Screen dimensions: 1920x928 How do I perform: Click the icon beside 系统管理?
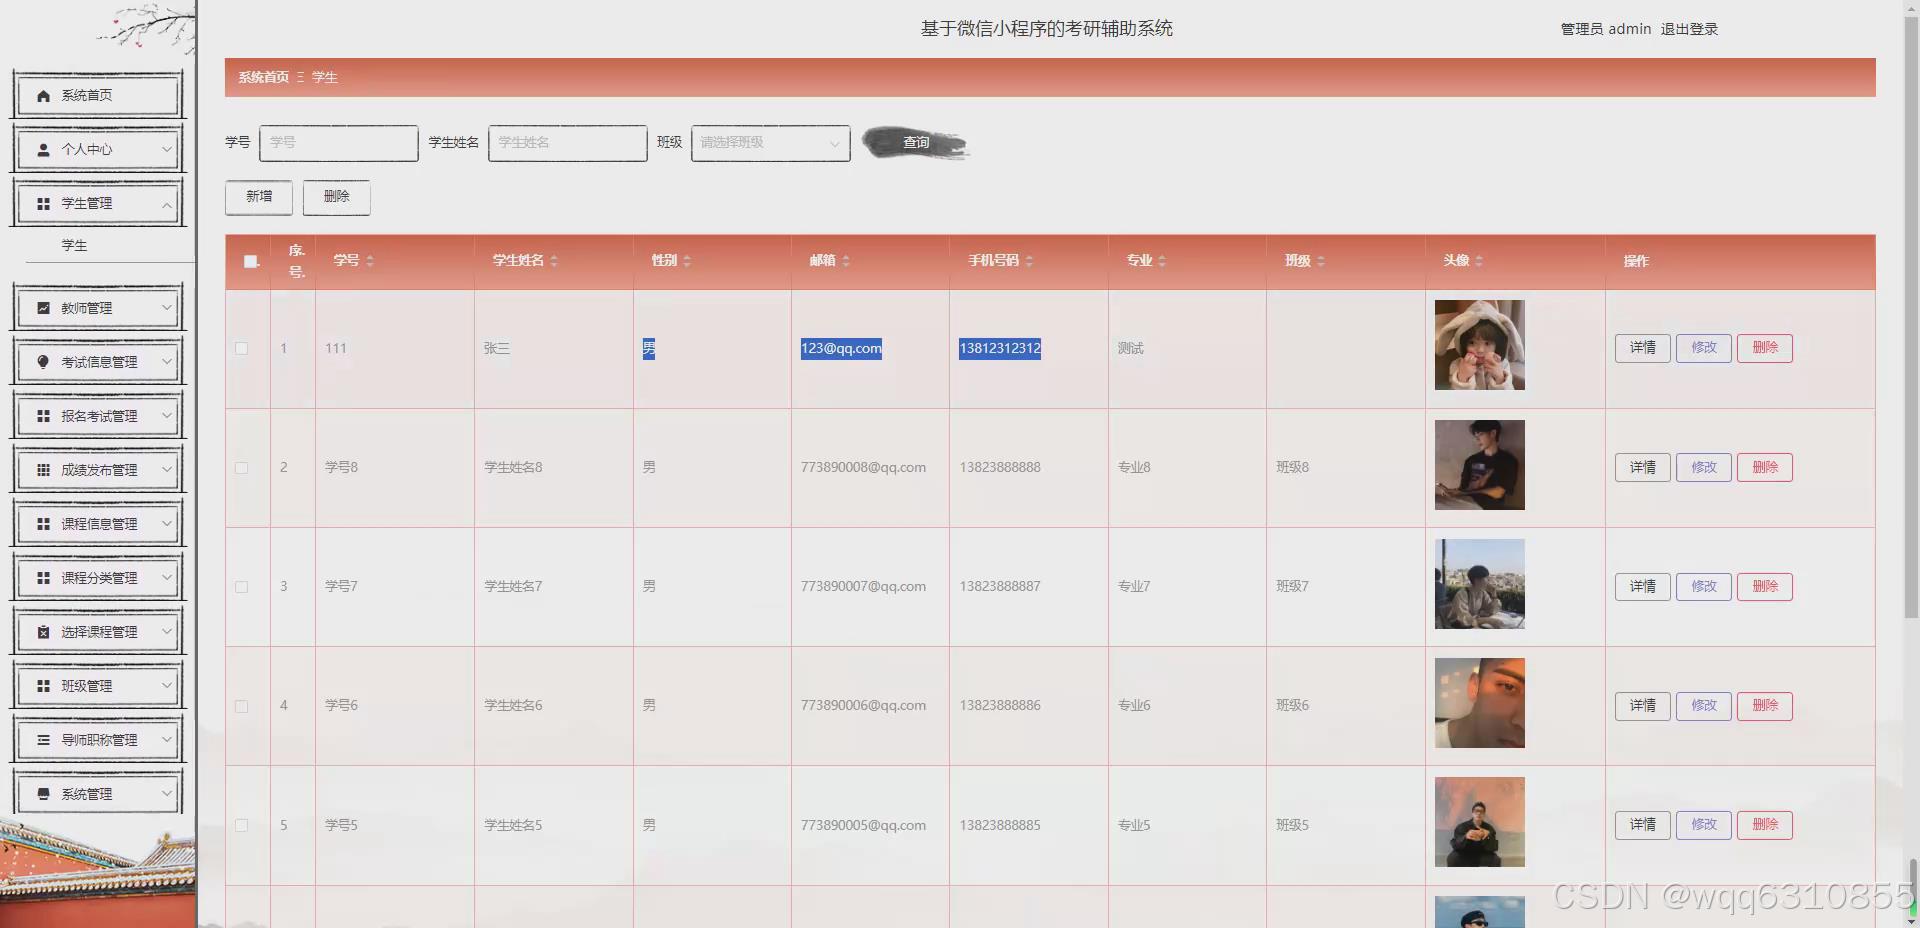pos(43,794)
